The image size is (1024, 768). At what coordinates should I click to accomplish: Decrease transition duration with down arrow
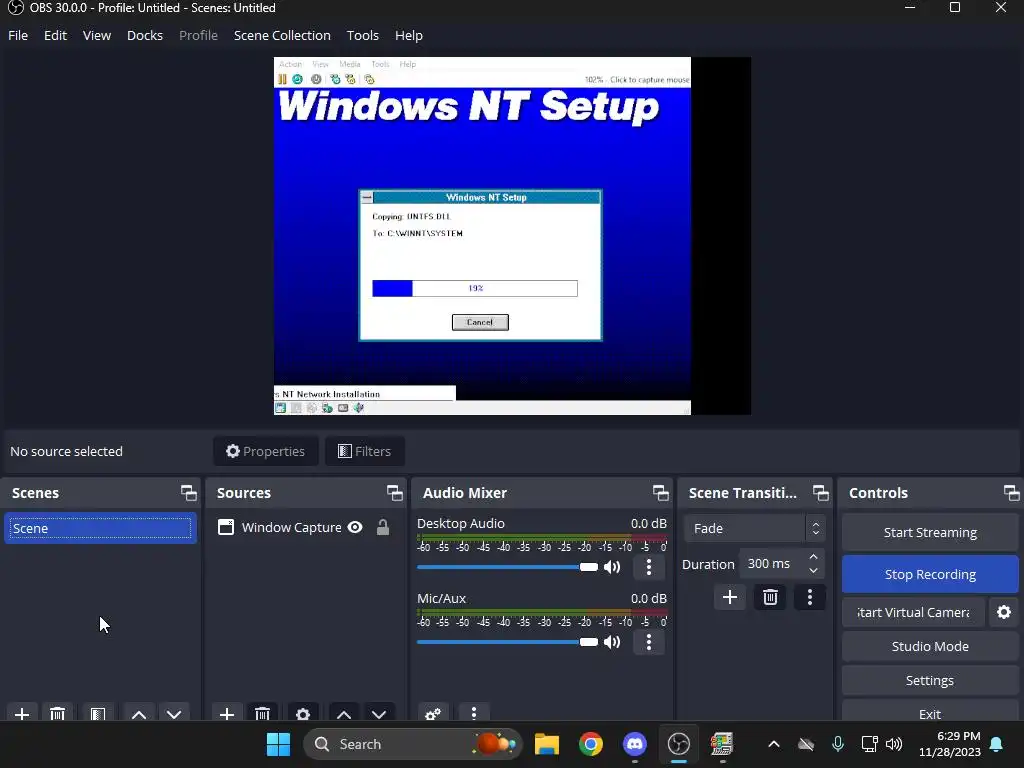coord(813,571)
